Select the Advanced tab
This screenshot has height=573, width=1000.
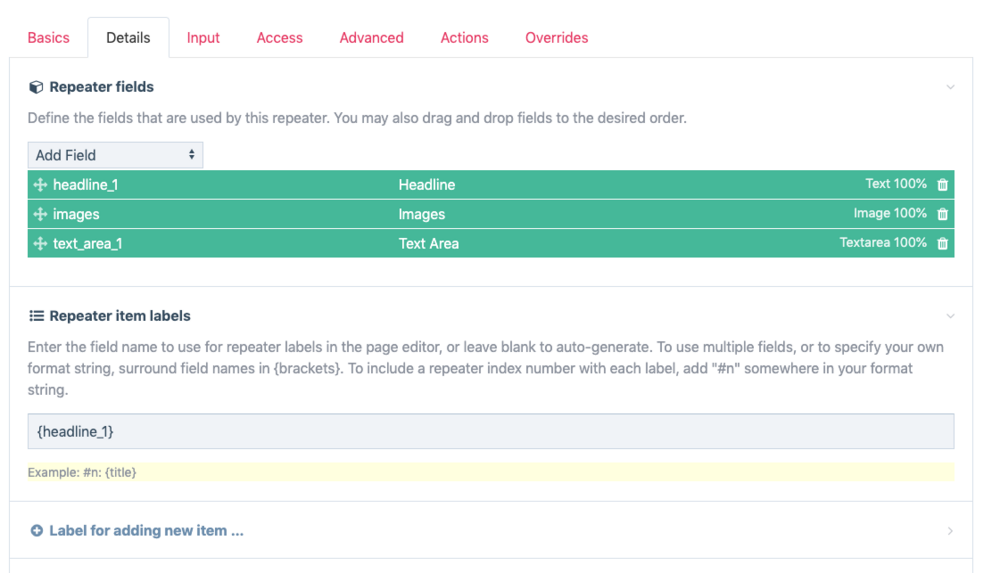coord(371,38)
